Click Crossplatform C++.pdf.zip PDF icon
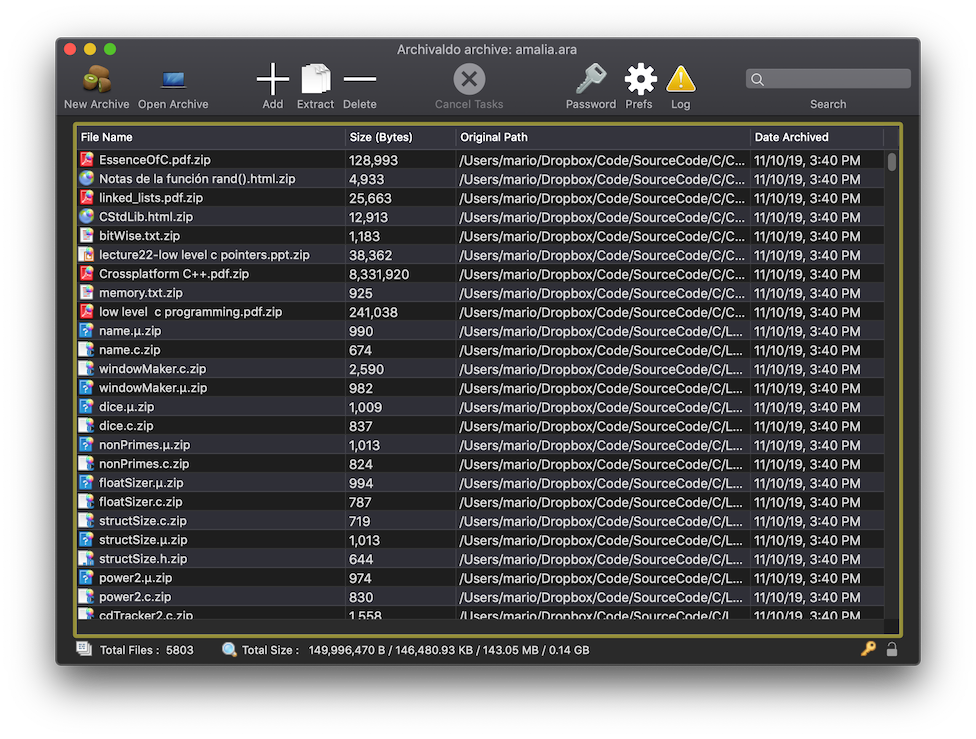This screenshot has height=739, width=976. [x=87, y=273]
